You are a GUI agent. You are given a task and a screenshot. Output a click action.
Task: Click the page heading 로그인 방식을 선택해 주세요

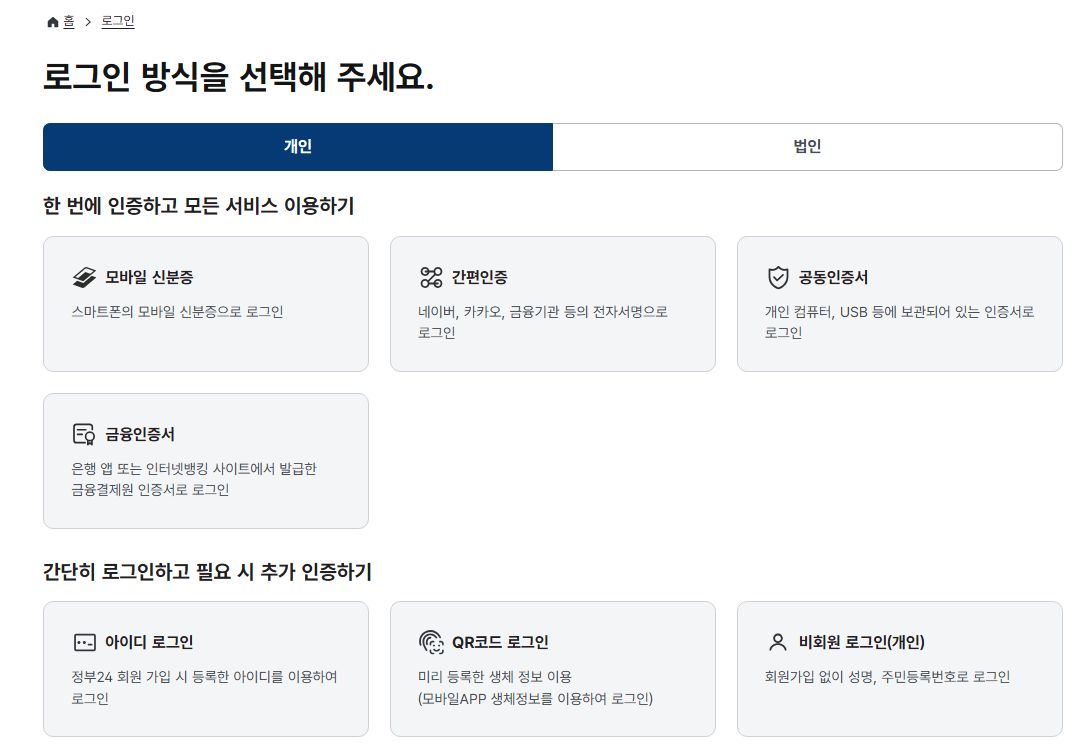[235, 74]
